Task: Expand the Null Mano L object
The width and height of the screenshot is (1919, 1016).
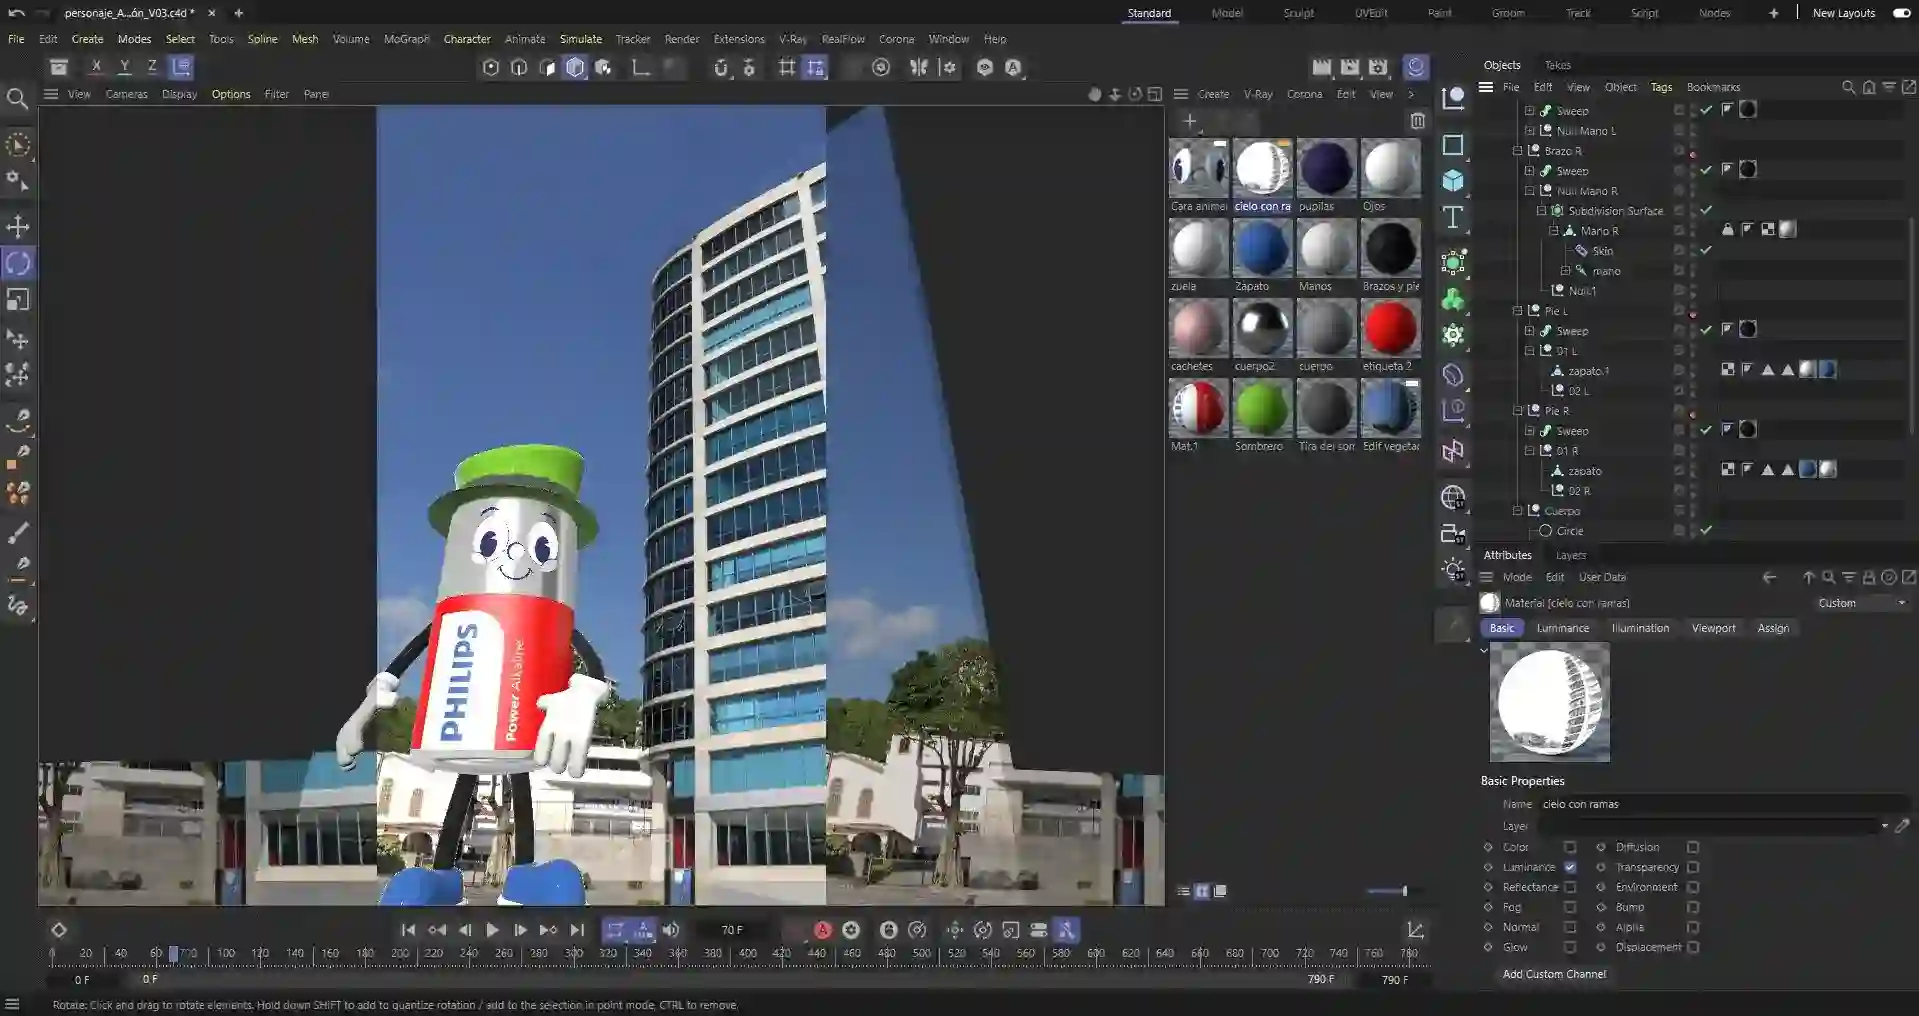Action: [1529, 131]
